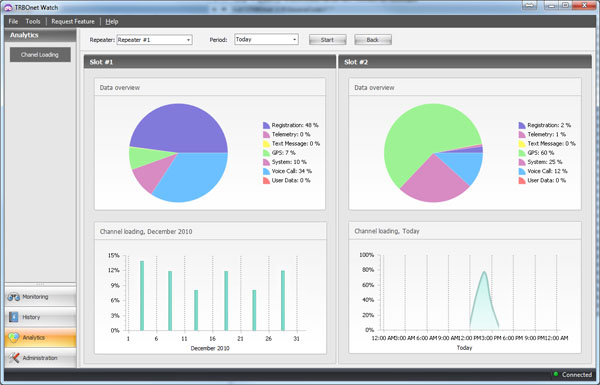Click 'System: 10 %' legend text
Viewport: 600px width, 385px height.
[289, 162]
